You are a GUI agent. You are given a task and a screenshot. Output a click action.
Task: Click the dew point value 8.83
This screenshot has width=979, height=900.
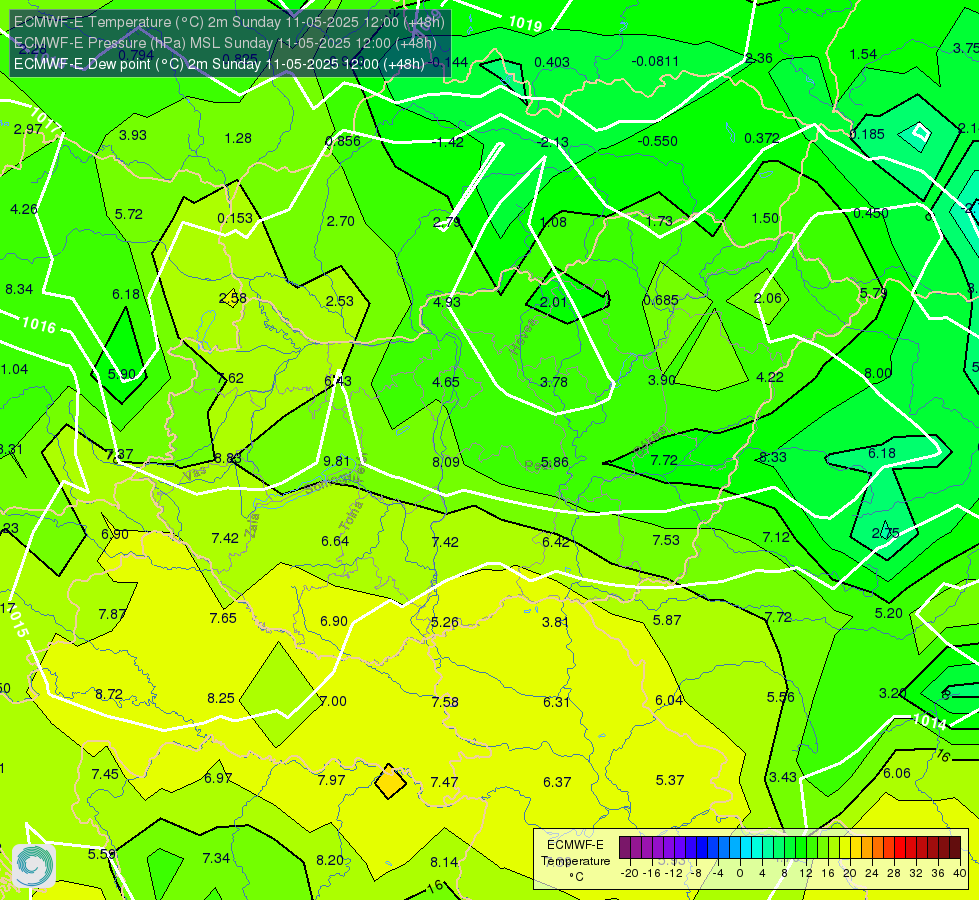coord(227,458)
